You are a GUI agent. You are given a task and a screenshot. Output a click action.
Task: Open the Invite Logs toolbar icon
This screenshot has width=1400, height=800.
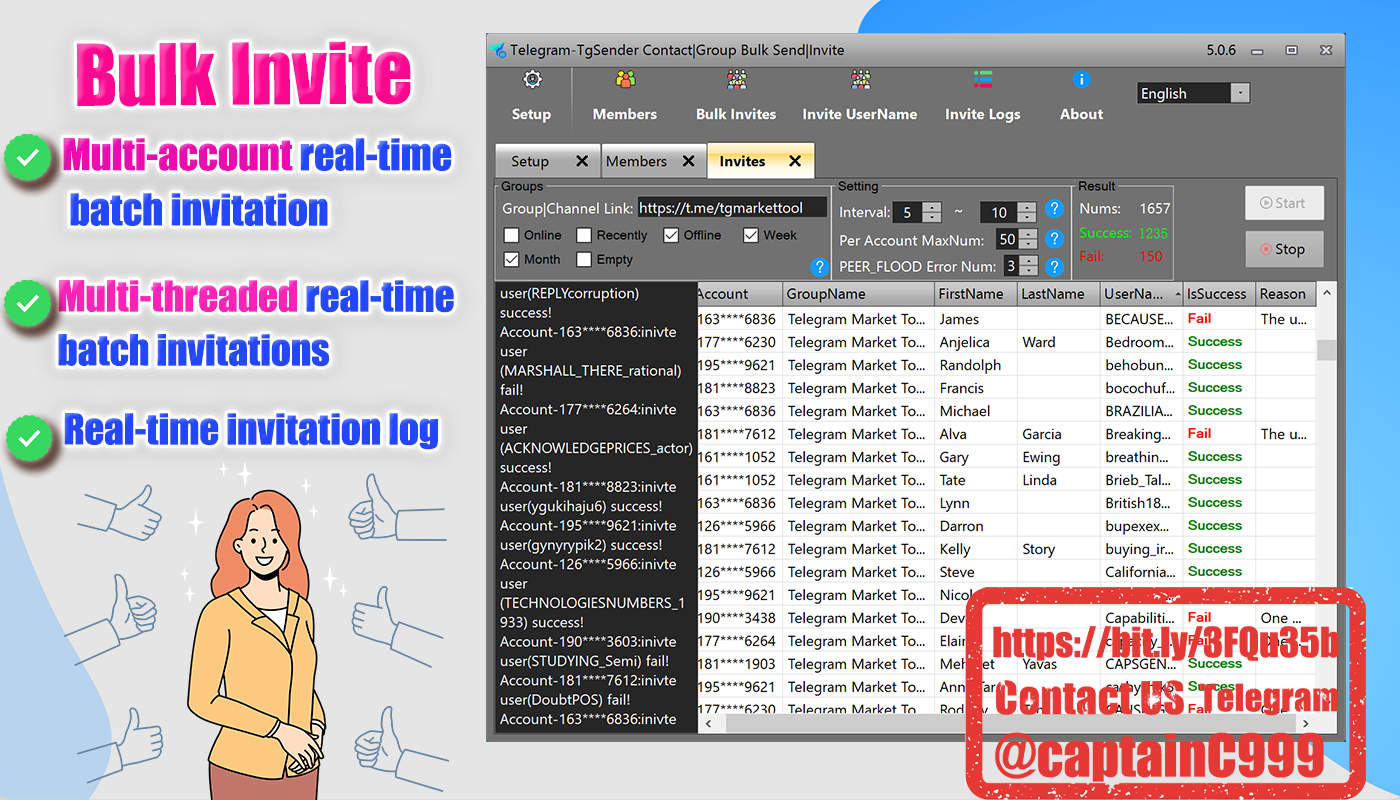[x=983, y=81]
